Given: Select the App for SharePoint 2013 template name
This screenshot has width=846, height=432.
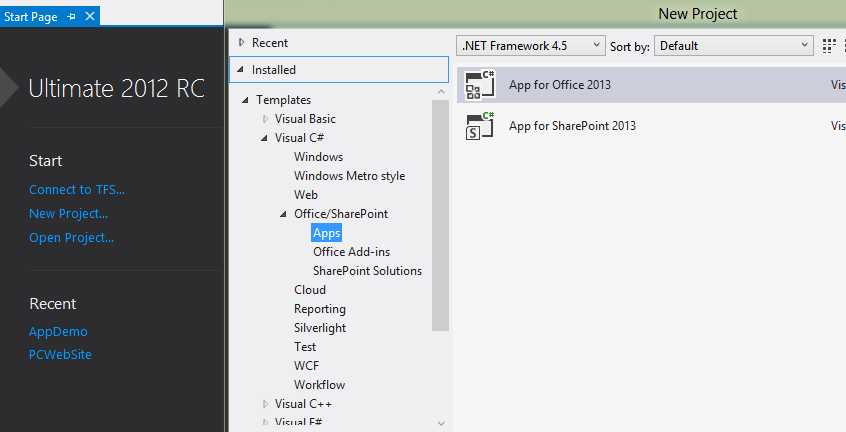Looking at the screenshot, I should click(x=572, y=126).
